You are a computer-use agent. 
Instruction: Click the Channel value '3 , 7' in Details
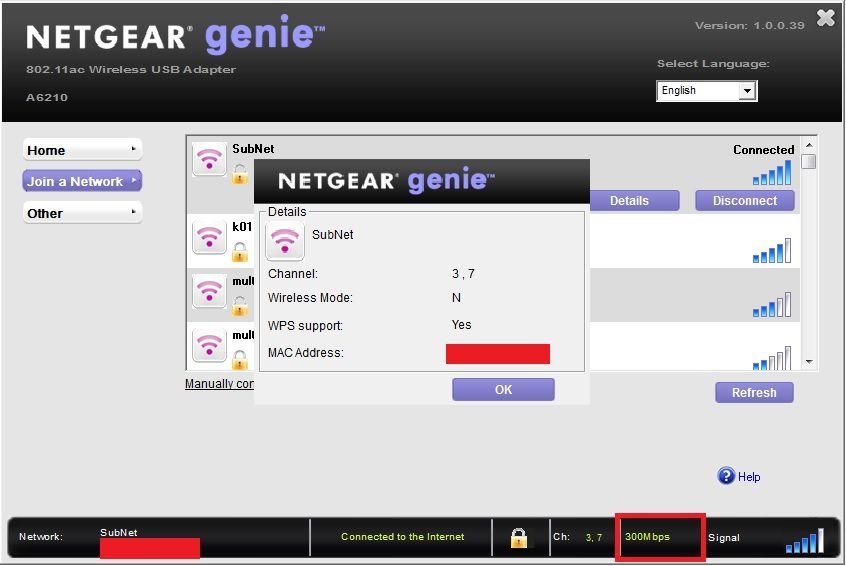463,274
